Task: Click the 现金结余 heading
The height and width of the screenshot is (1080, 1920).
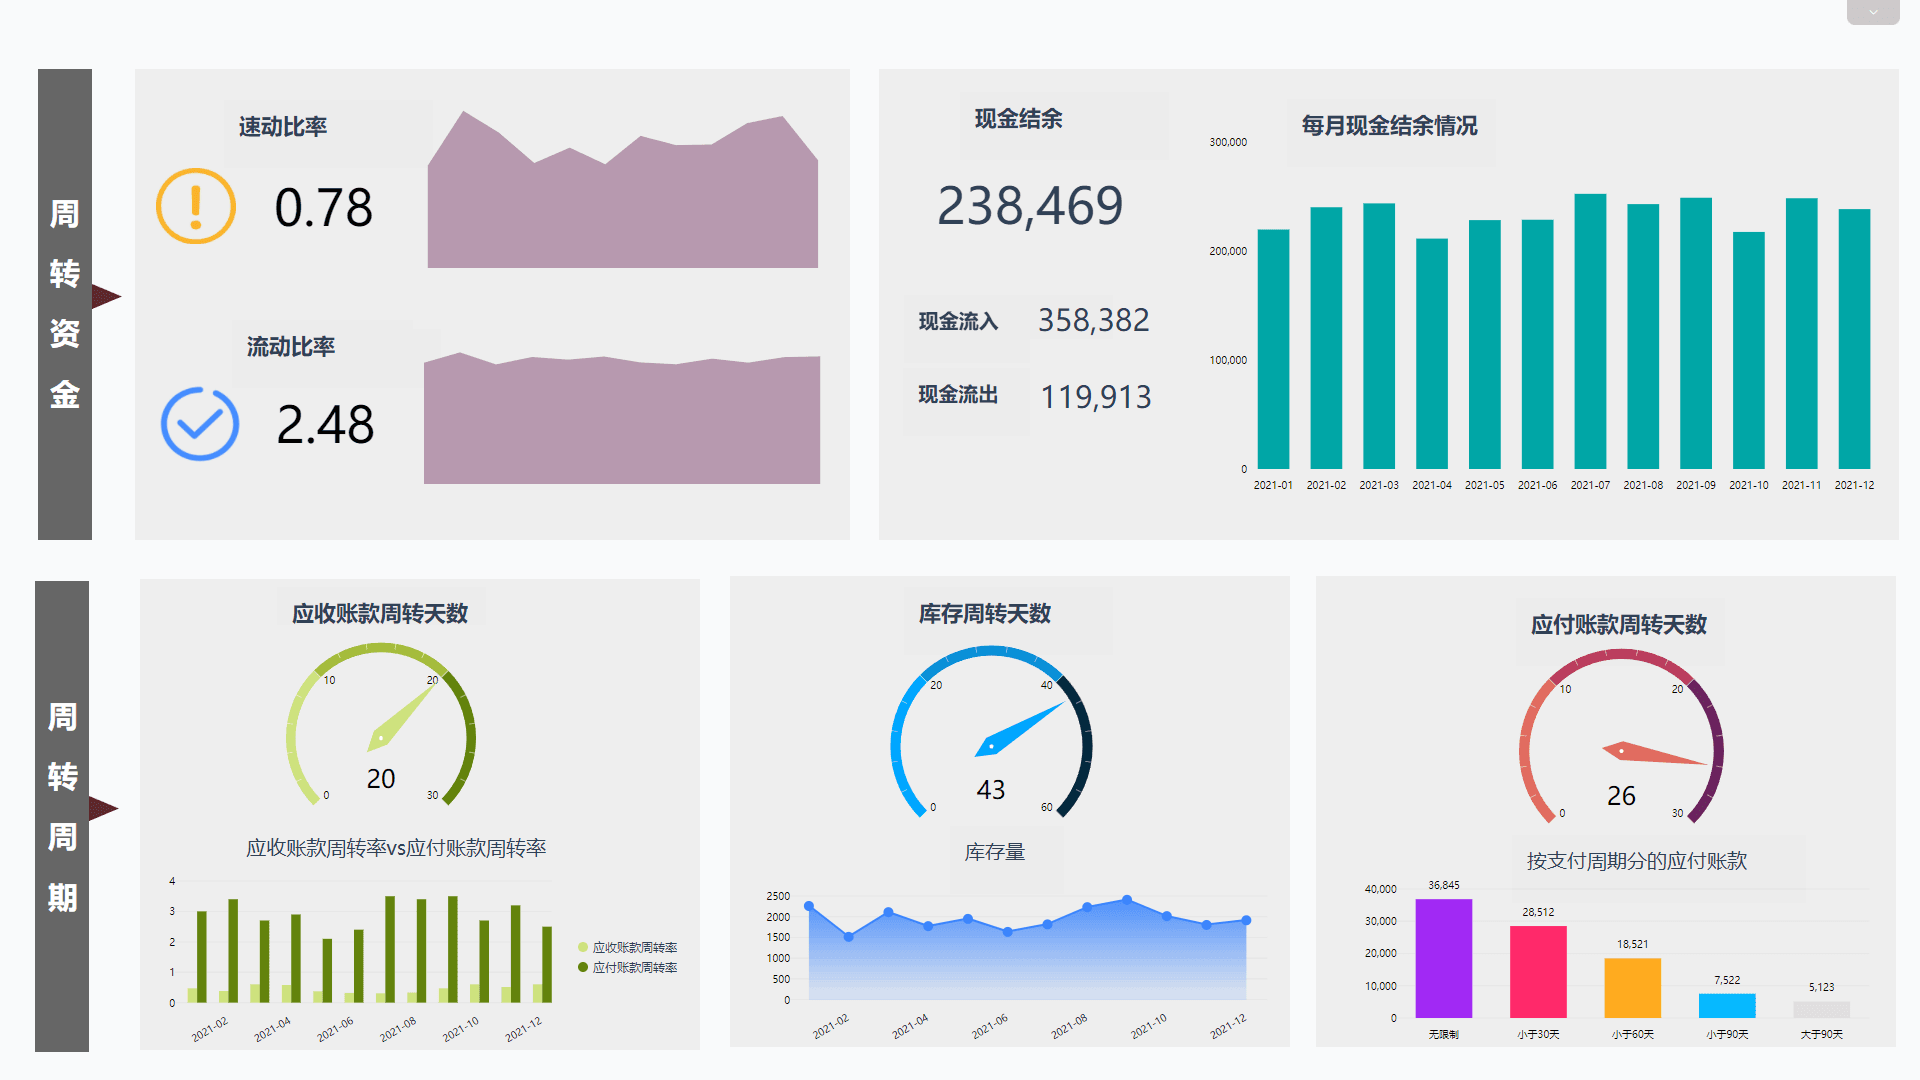Action: point(1018,119)
